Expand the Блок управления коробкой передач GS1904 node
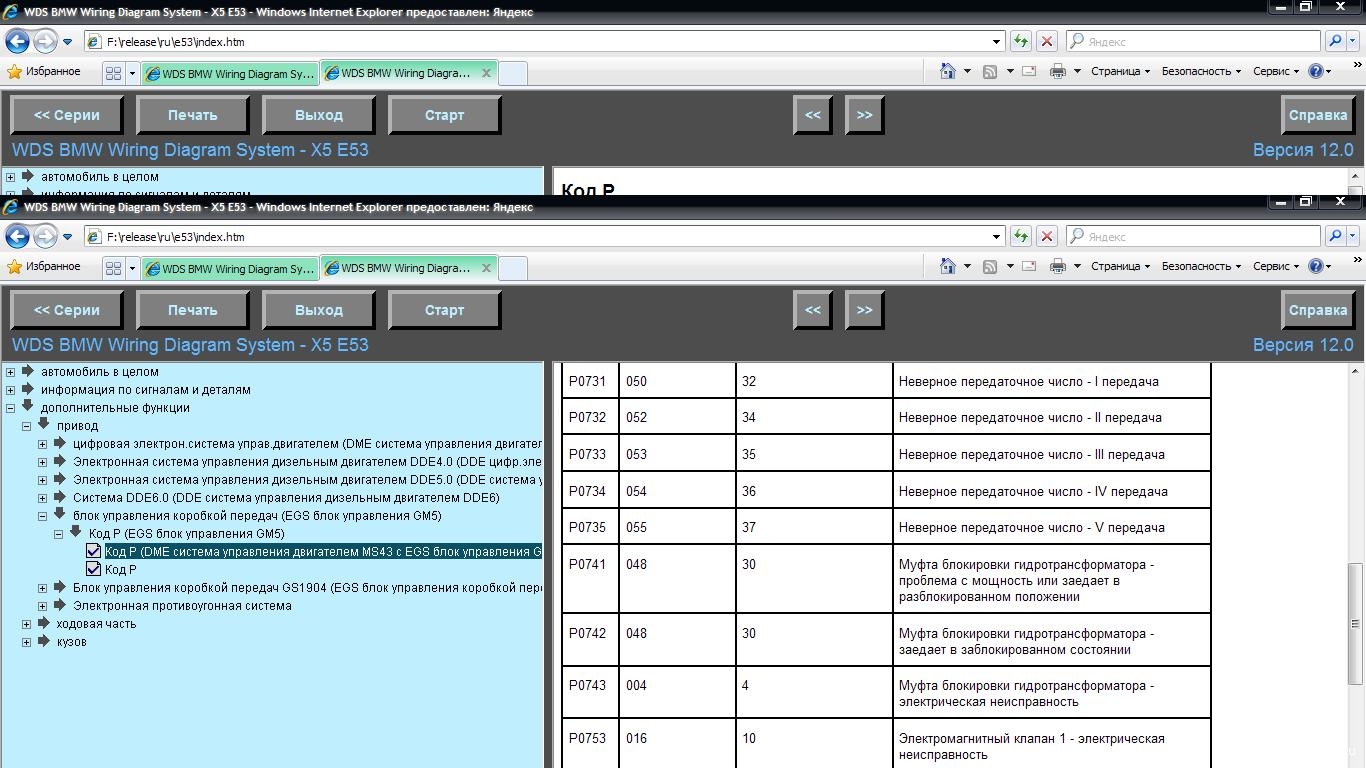Image resolution: width=1366 pixels, height=768 pixels. click(43, 588)
